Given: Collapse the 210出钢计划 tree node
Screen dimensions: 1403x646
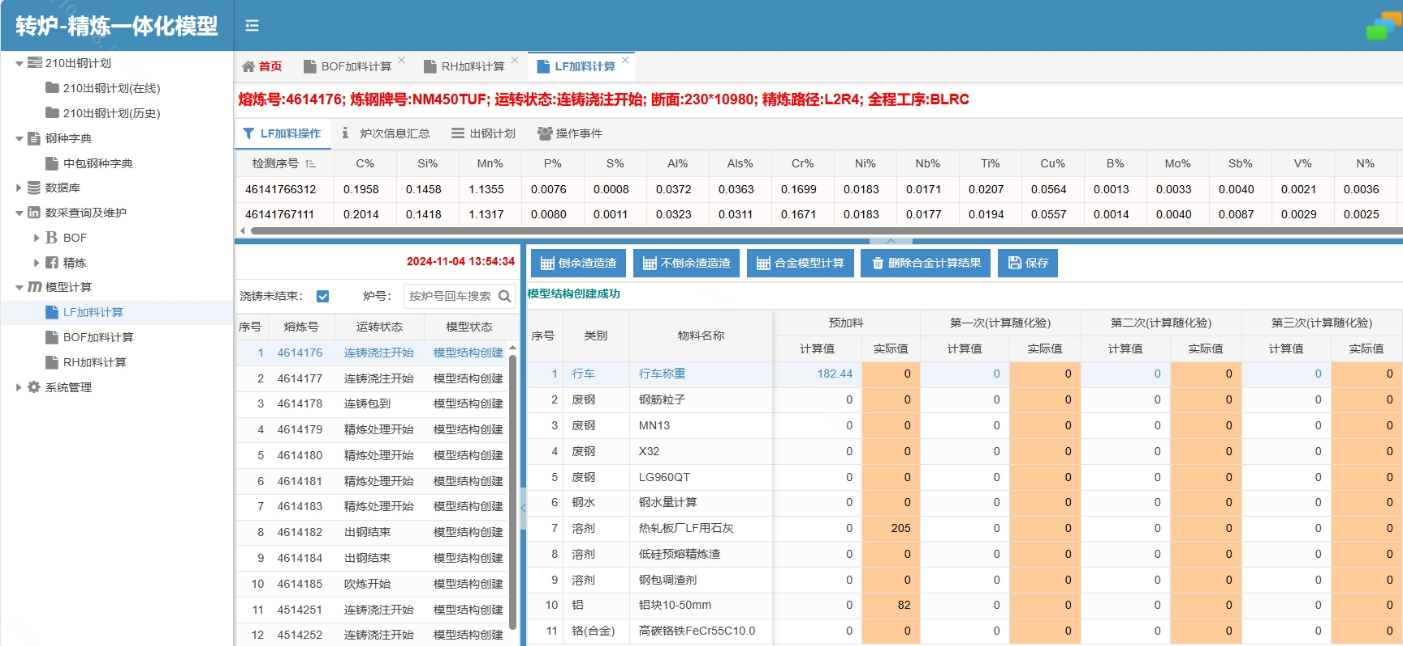Looking at the screenshot, I should [x=19, y=63].
